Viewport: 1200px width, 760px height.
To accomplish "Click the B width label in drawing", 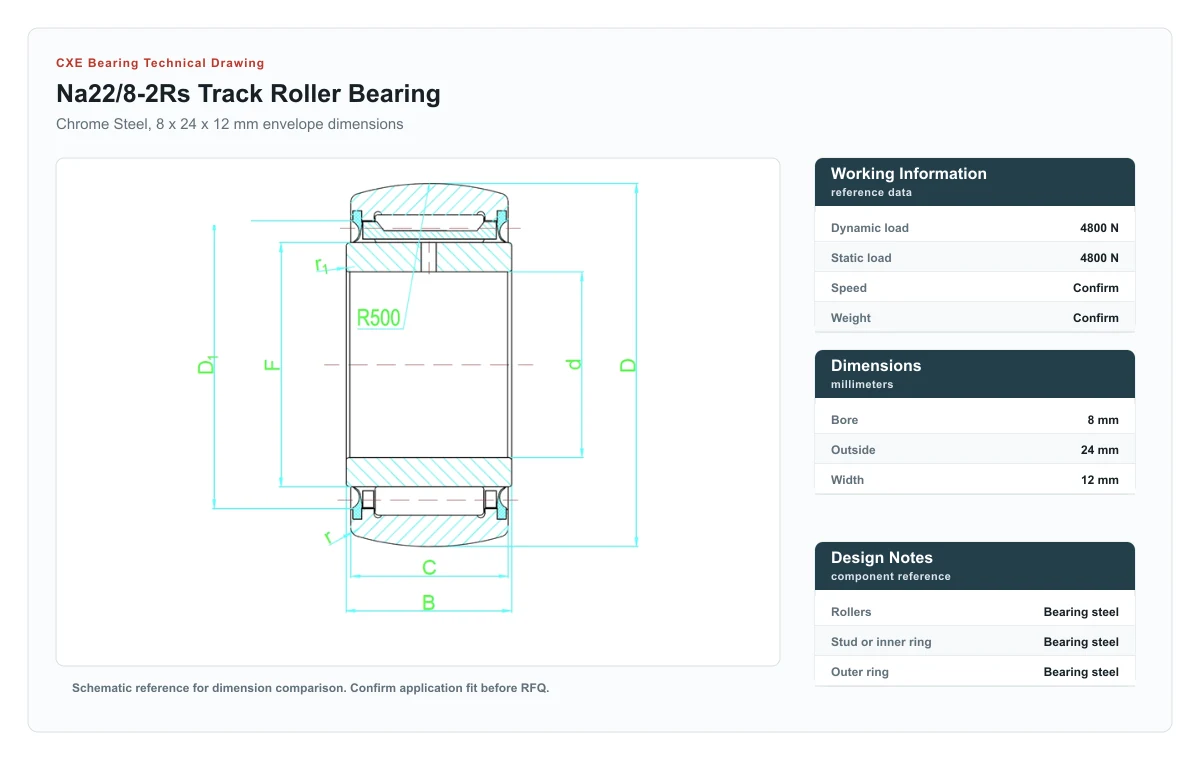I will tap(428, 603).
